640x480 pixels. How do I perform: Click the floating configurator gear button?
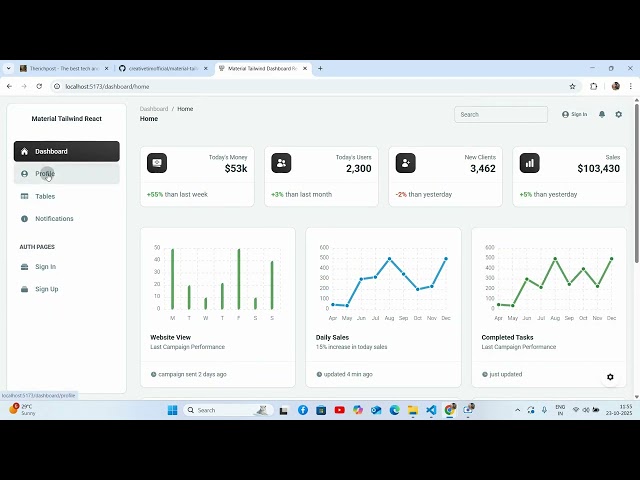610,377
